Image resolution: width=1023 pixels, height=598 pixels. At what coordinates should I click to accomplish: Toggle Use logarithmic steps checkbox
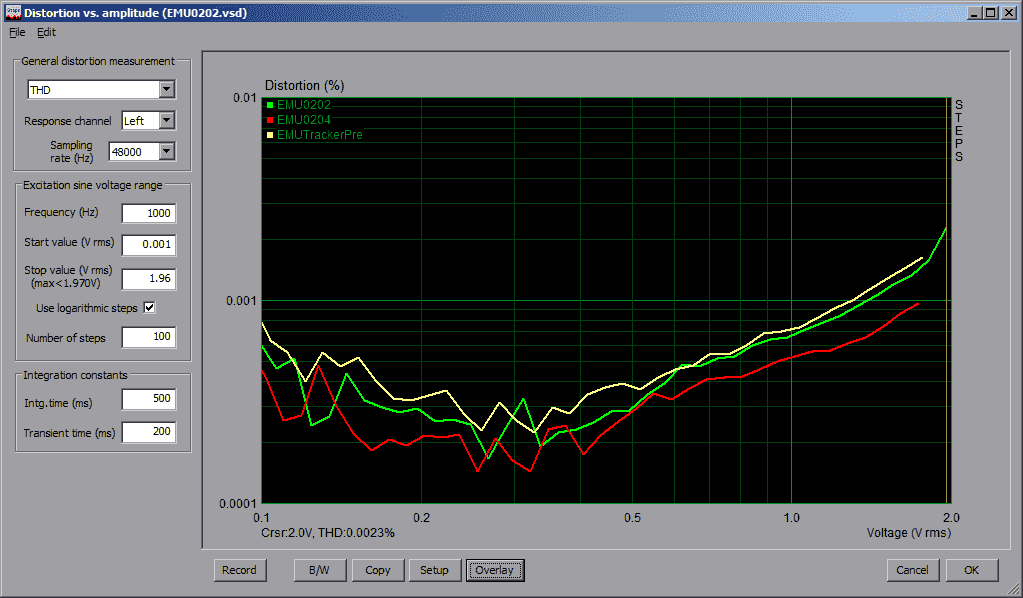point(150,308)
